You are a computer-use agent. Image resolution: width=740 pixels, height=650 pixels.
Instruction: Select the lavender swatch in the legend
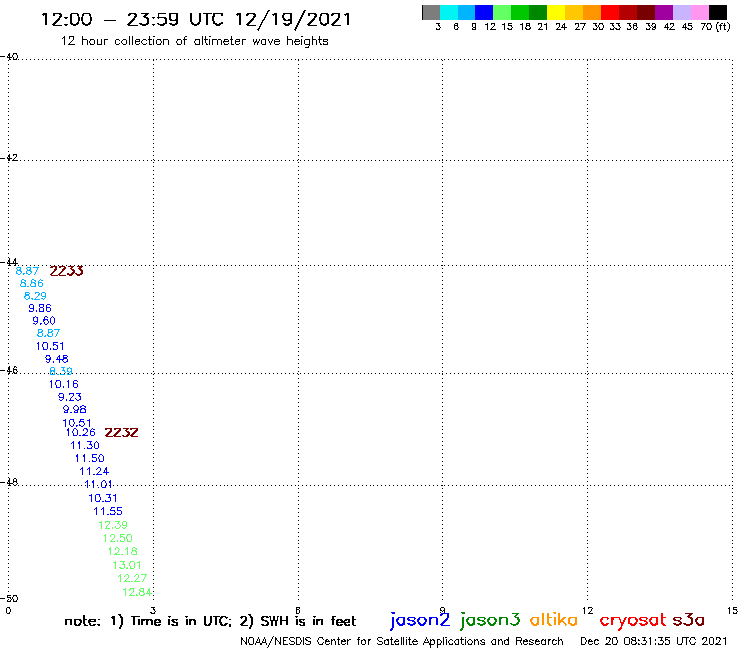click(682, 12)
